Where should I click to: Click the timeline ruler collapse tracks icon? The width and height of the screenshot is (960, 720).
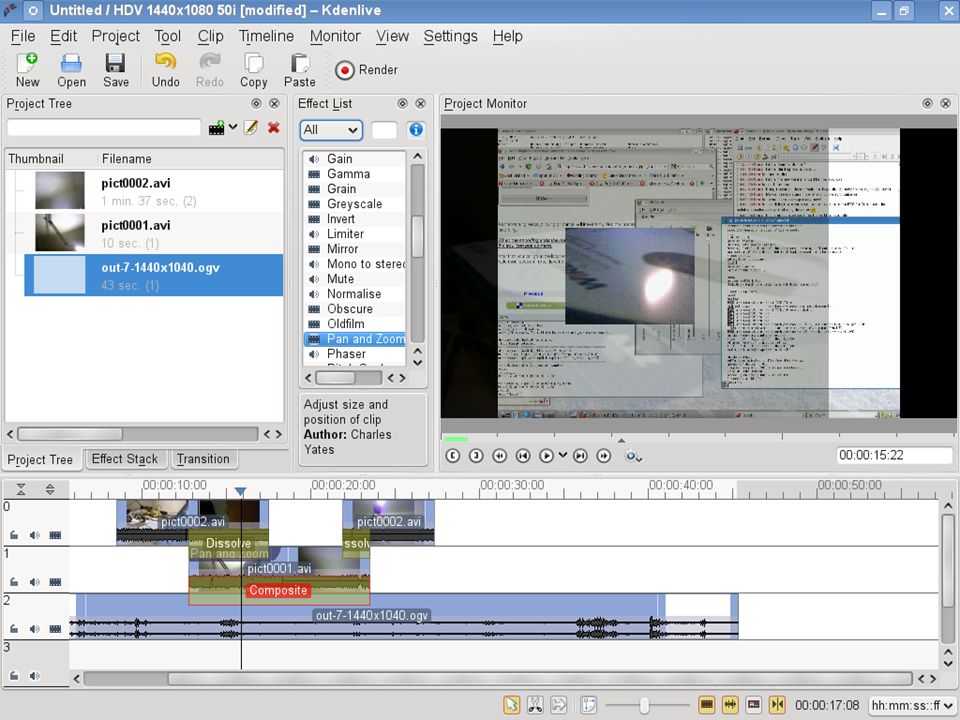21,489
